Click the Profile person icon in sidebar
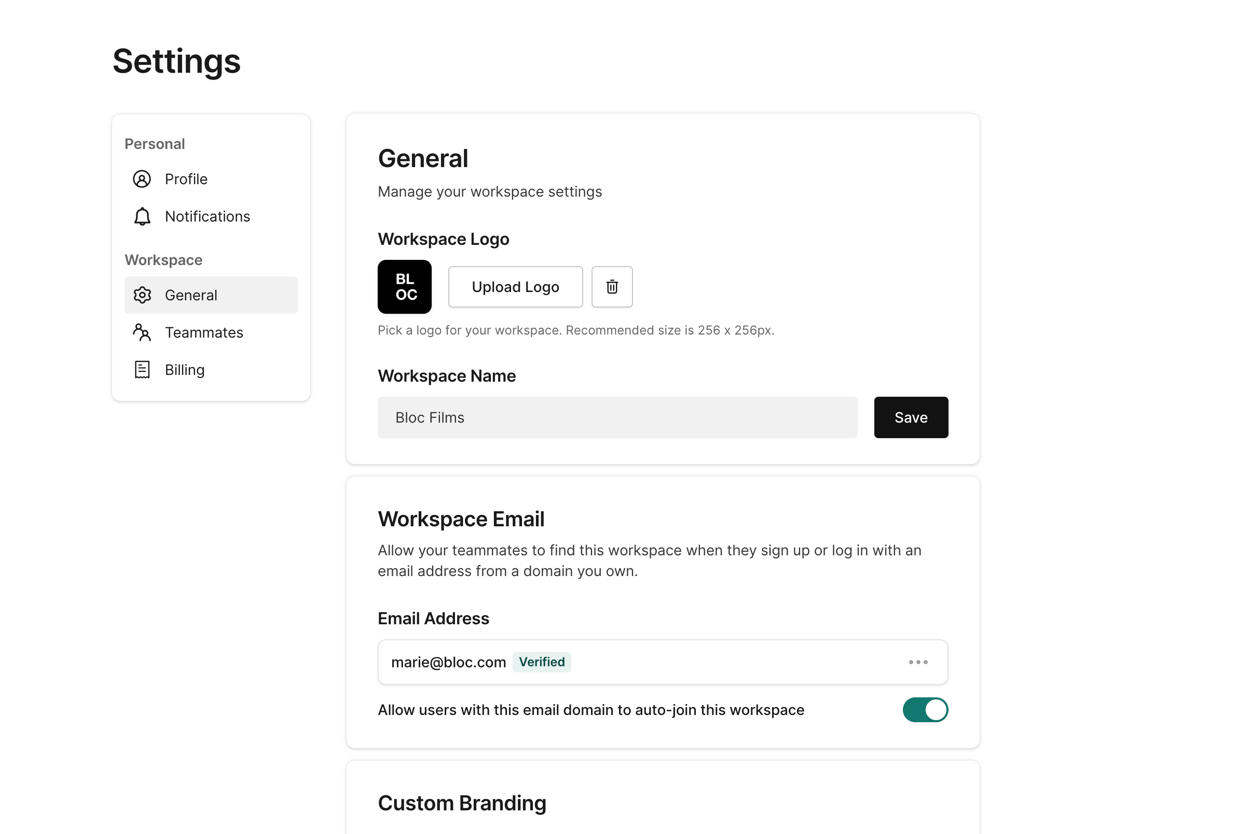Viewport: 1233px width, 834px height. click(142, 179)
